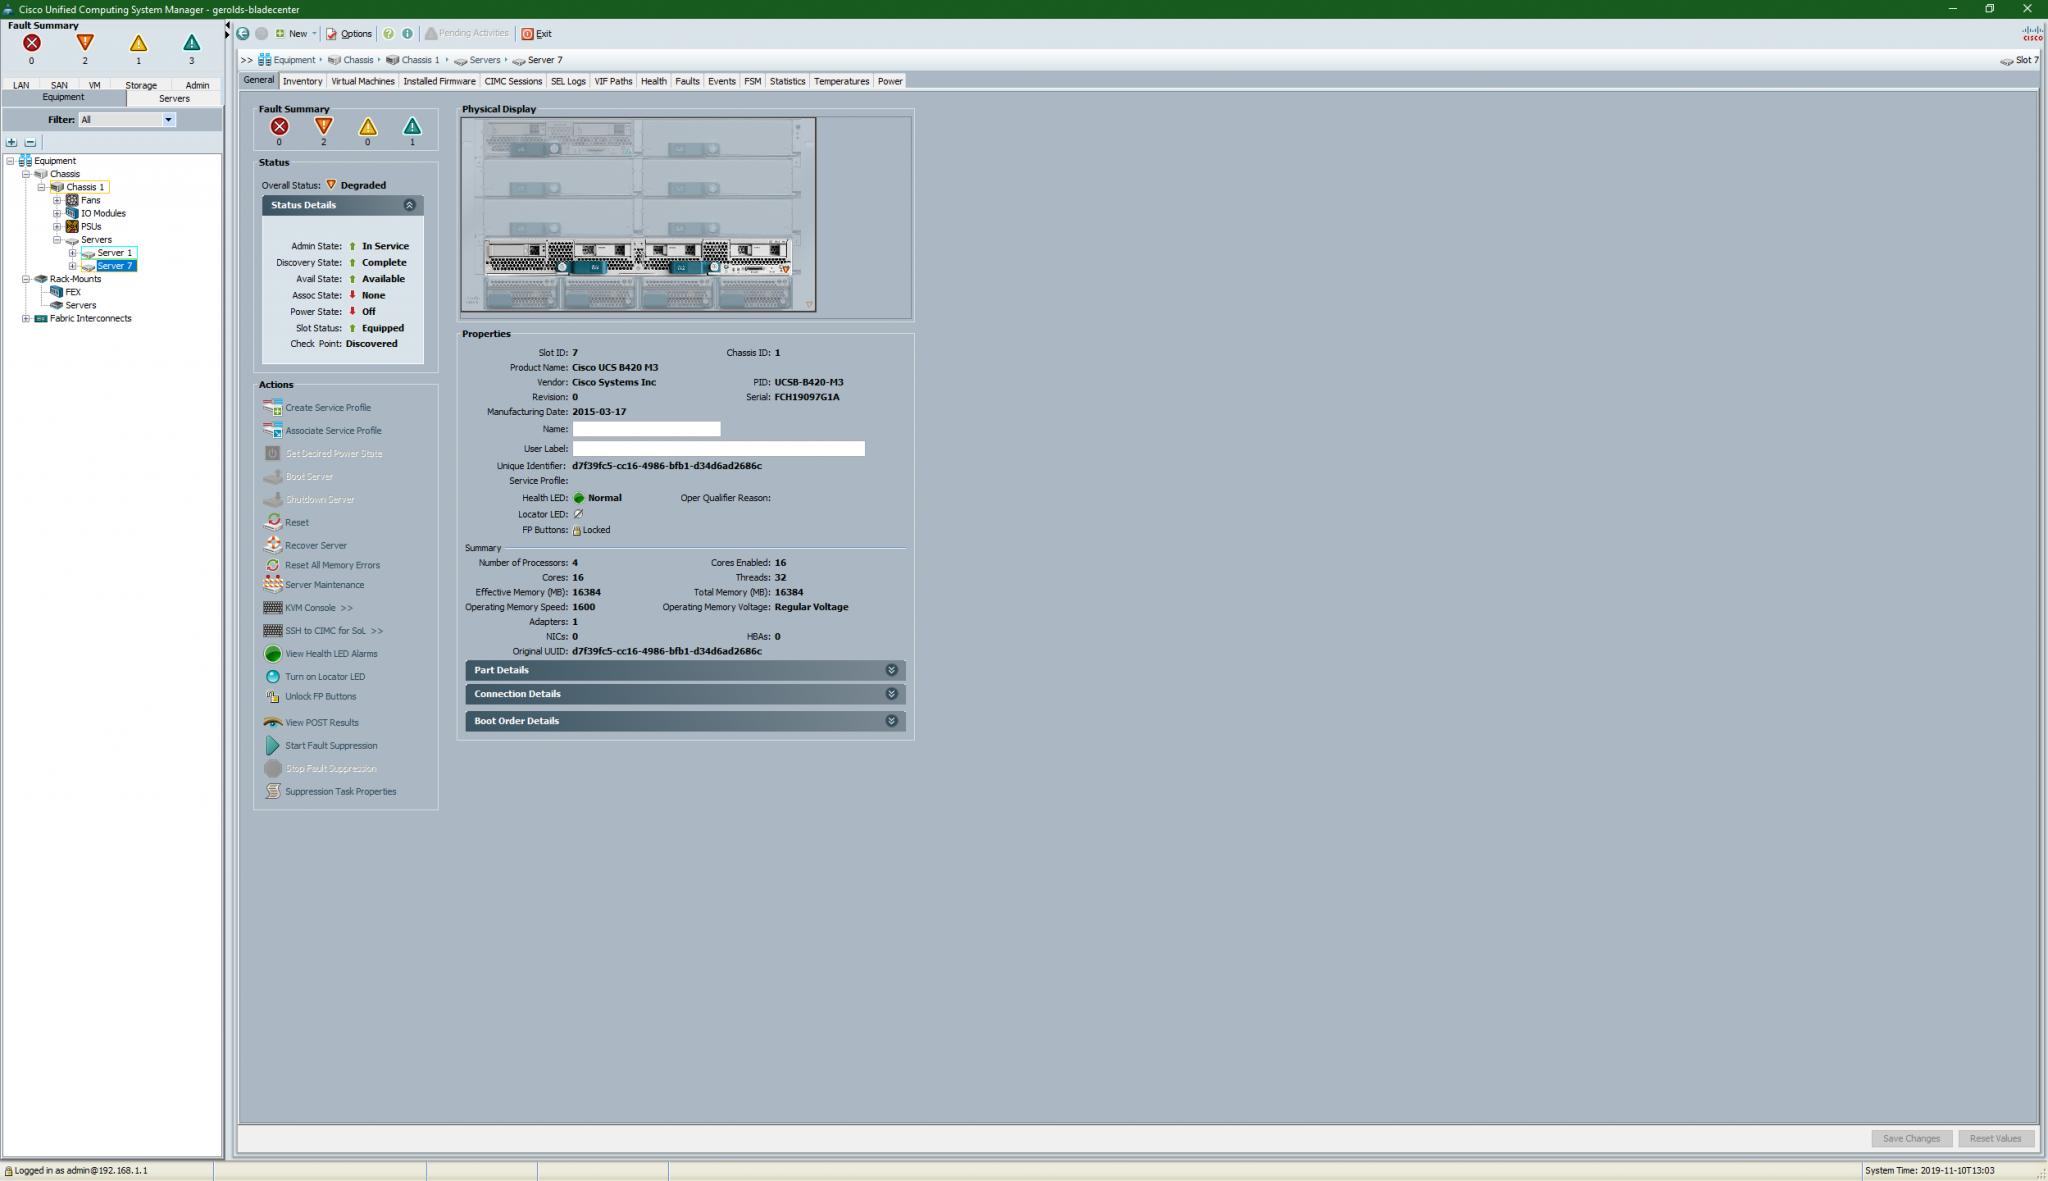Switch to the Inventory tab
2048x1181 pixels.
click(x=302, y=81)
